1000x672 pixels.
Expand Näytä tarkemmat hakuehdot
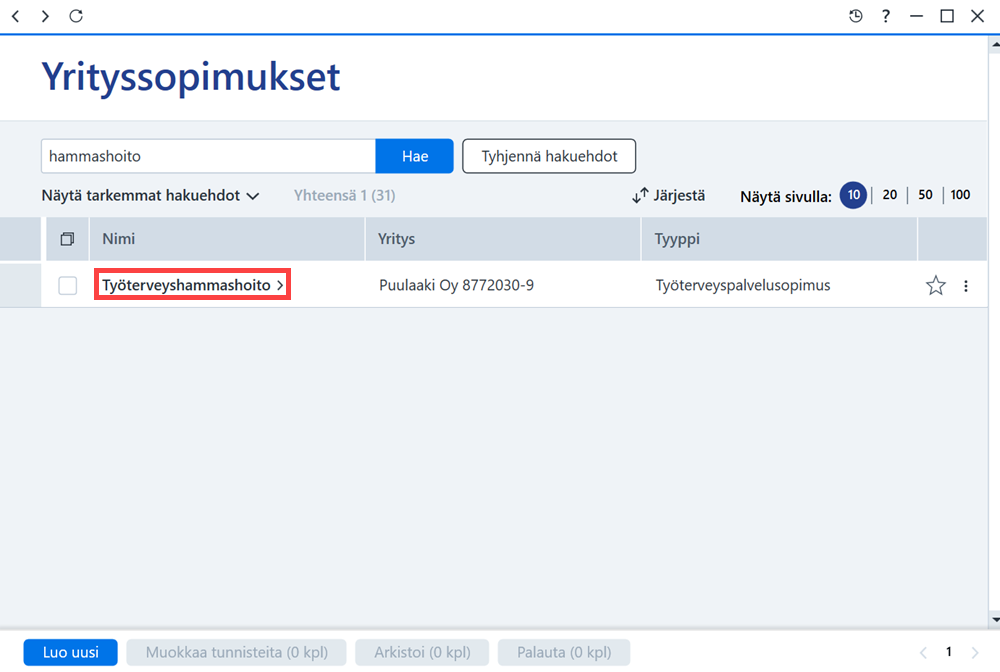(151, 195)
